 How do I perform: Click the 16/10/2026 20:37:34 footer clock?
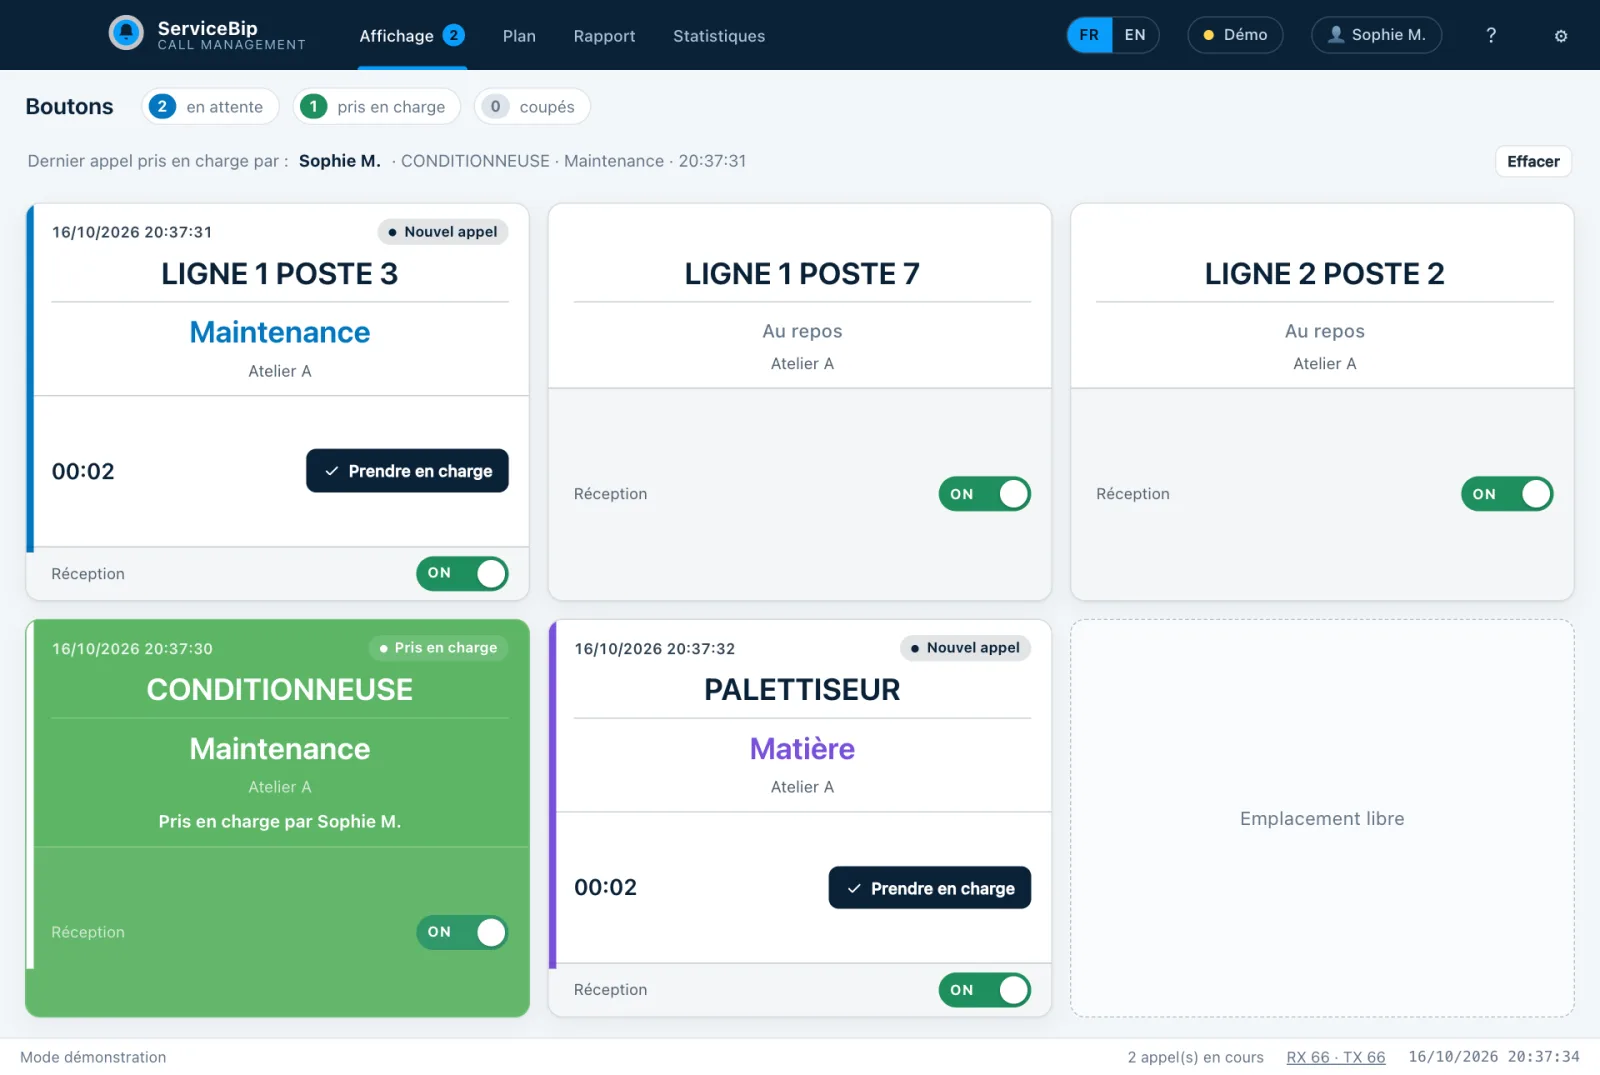[1494, 1057]
